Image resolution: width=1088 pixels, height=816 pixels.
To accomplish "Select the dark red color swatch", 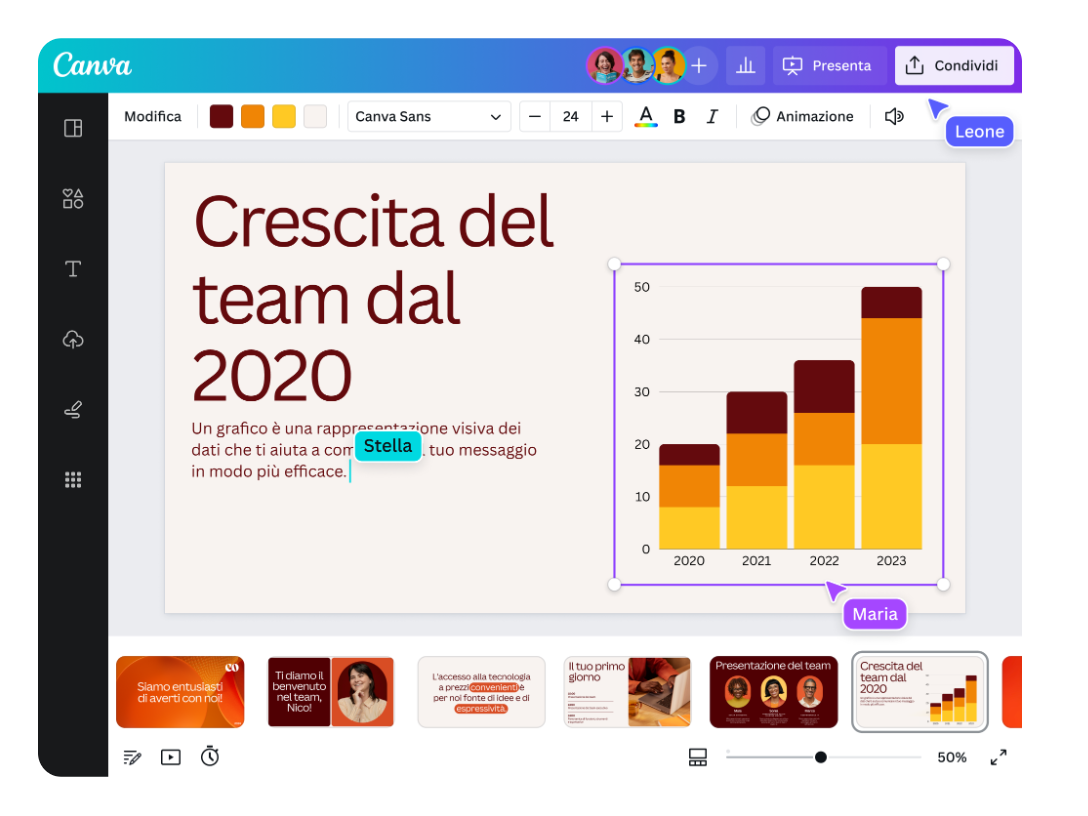I will pos(220,116).
